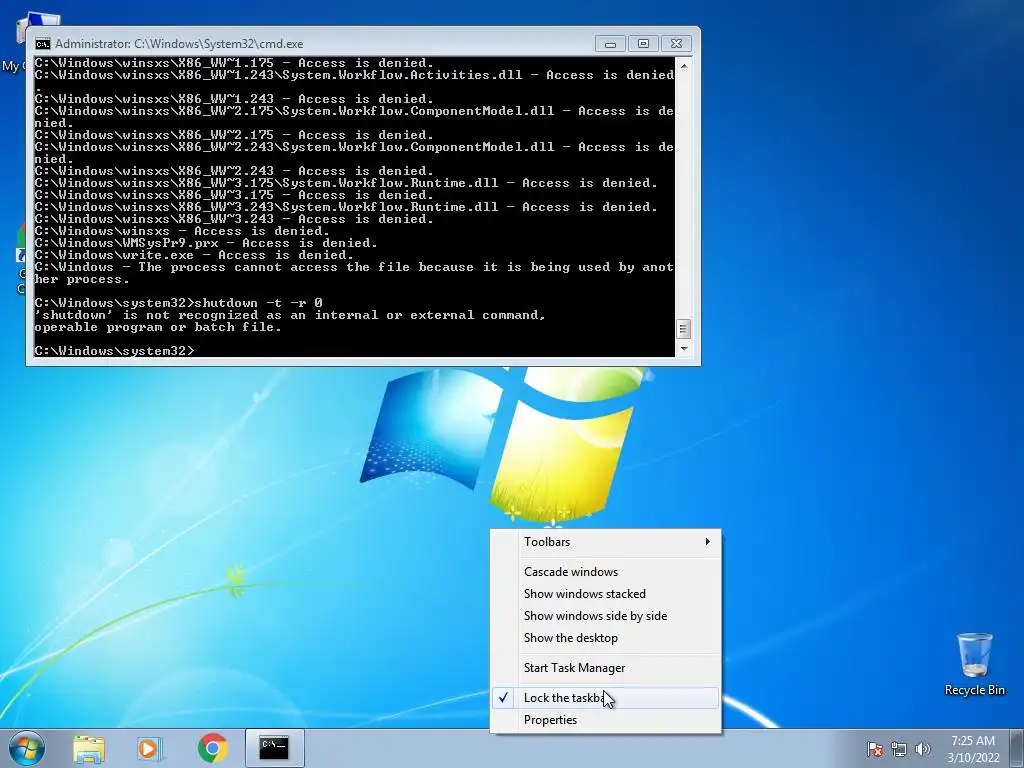Click the network status tray icon
The height and width of the screenshot is (768, 1024).
pos(899,749)
